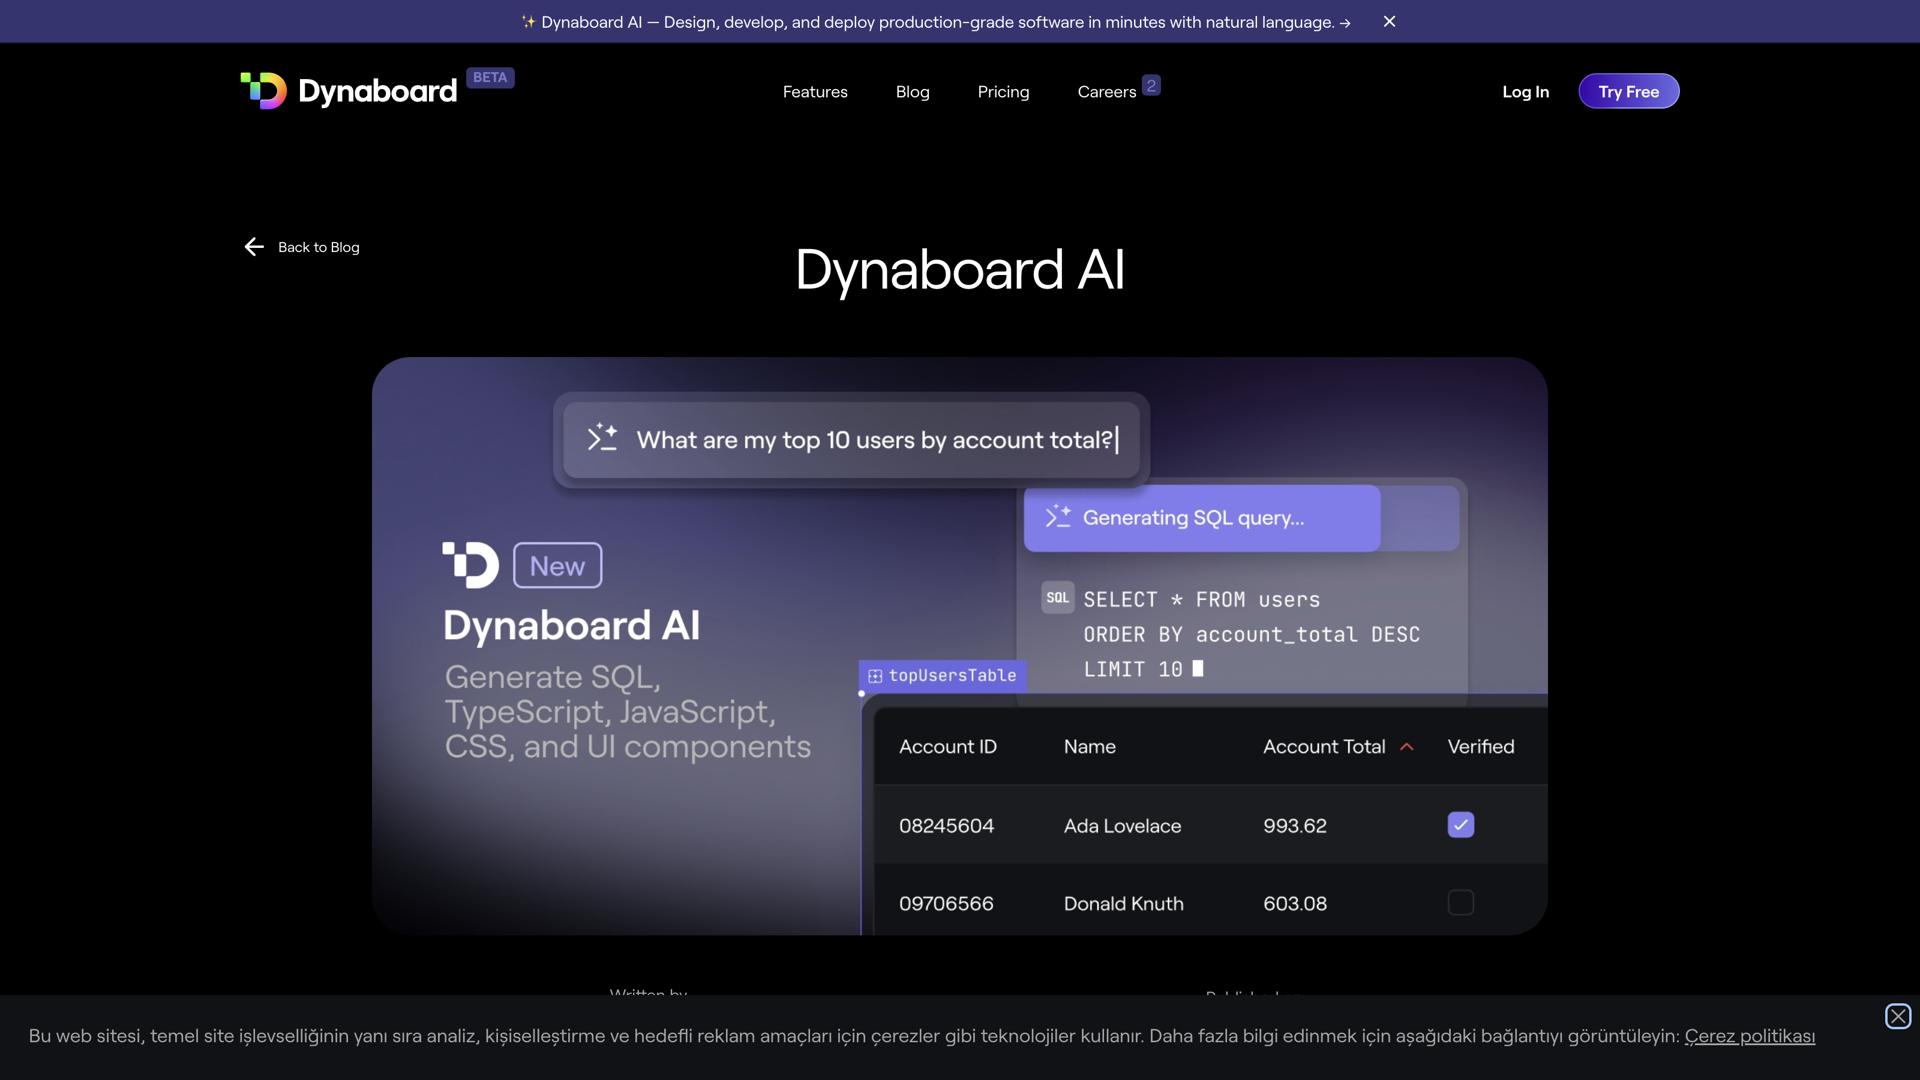Image resolution: width=1920 pixels, height=1080 pixels.
Task: Click the Account Total sort chevron
Action: pos(1406,746)
